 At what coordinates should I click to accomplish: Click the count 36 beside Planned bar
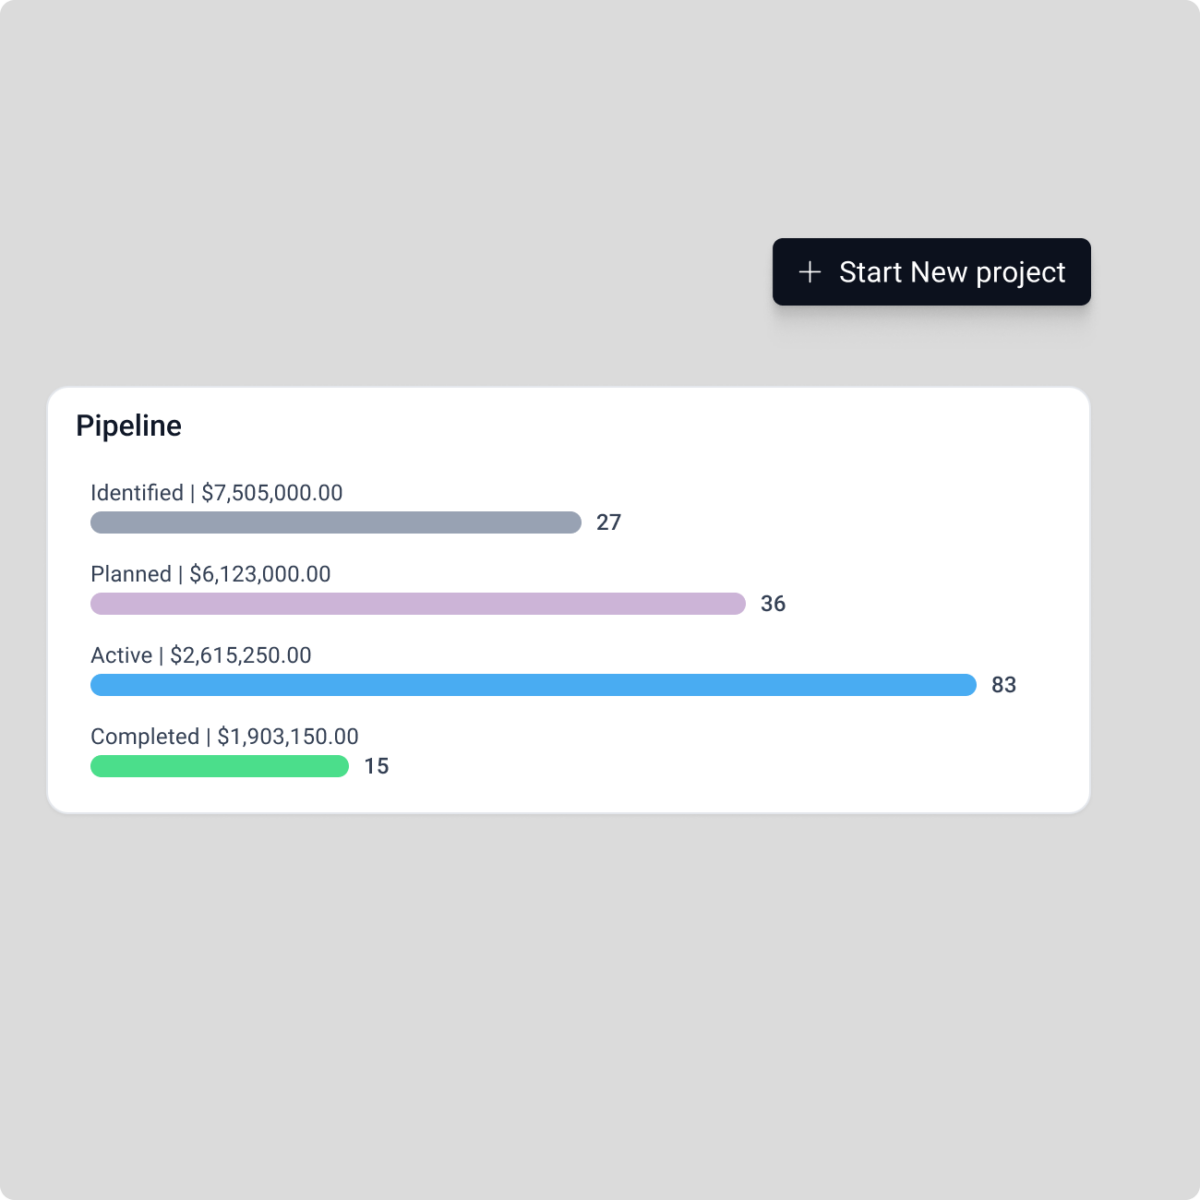pos(773,604)
